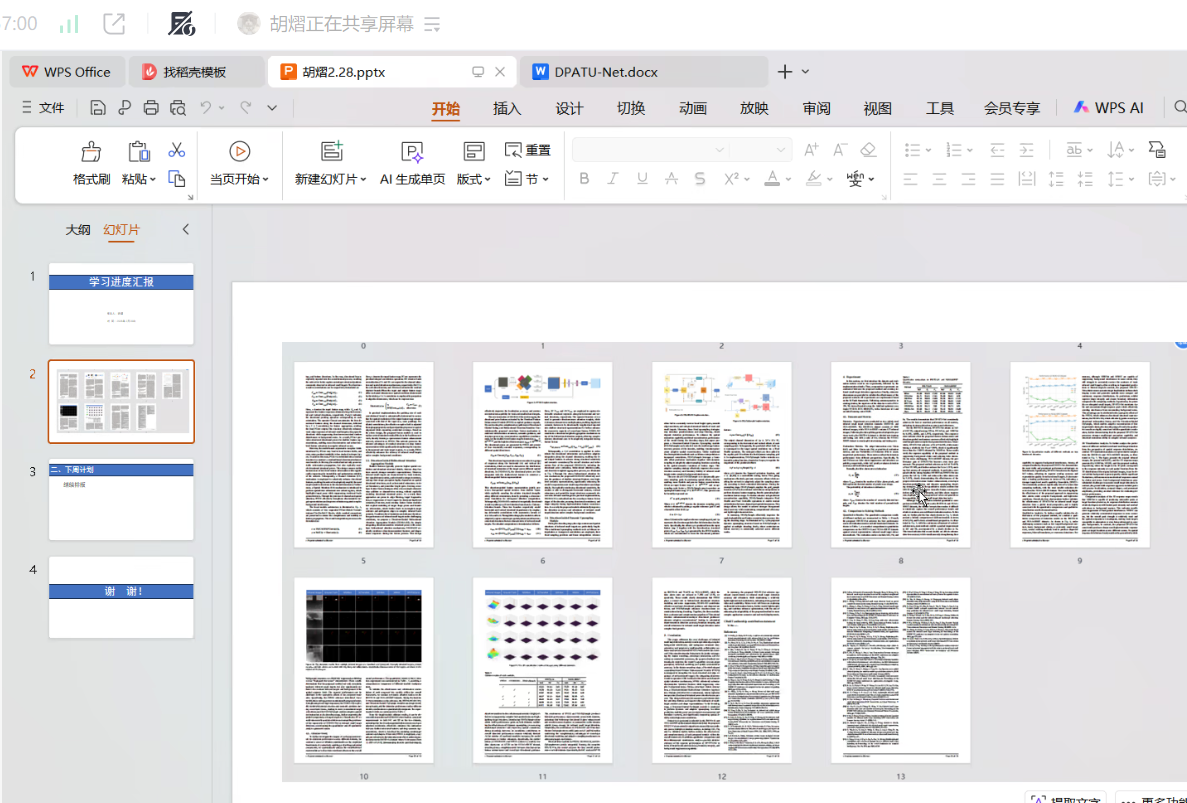1187x803 pixels.
Task: Start slideshow with 当页开始 play icon
Action: pyautogui.click(x=239, y=152)
